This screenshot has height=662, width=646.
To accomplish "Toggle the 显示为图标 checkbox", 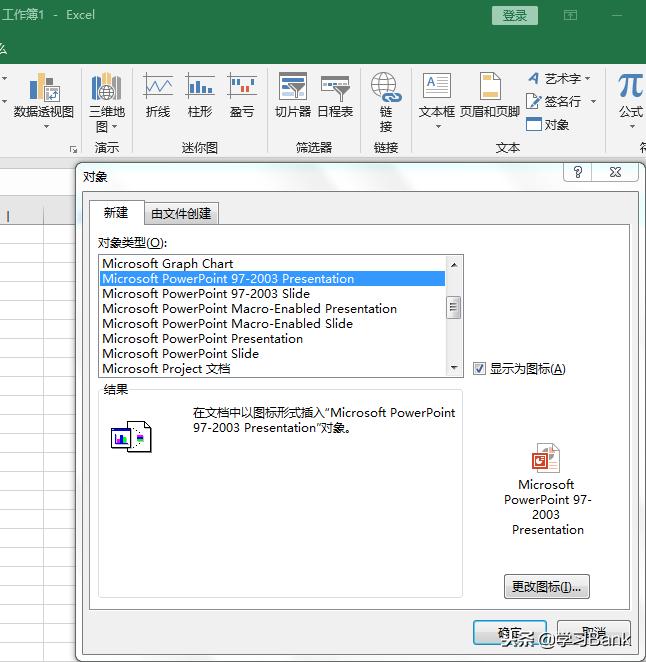I will coord(479,369).
